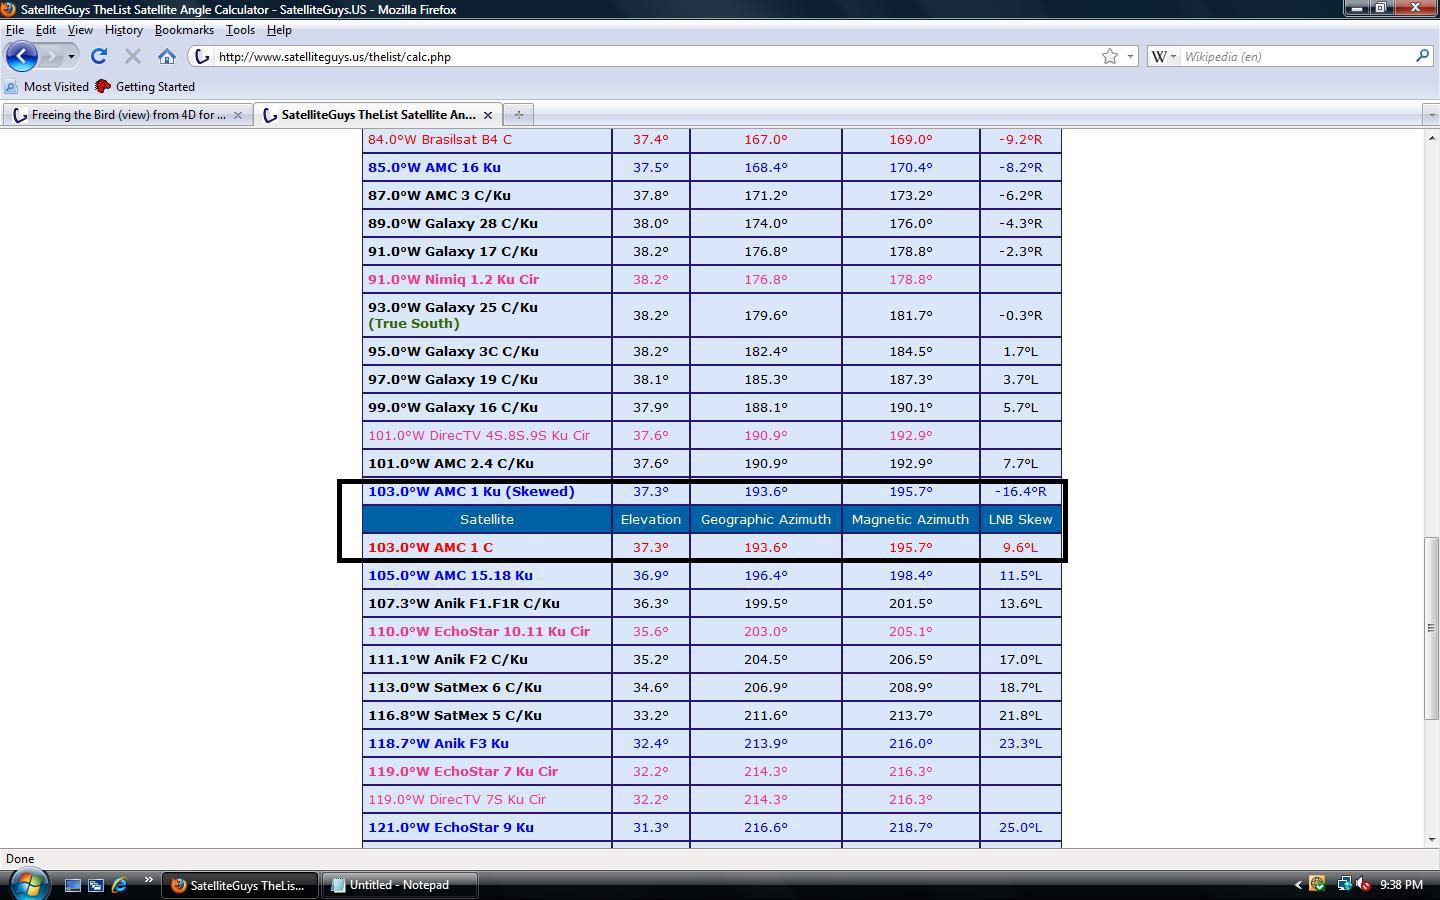Click the LNB Skew column header
Screen dimensions: 1440x900
pyautogui.click(x=1021, y=519)
